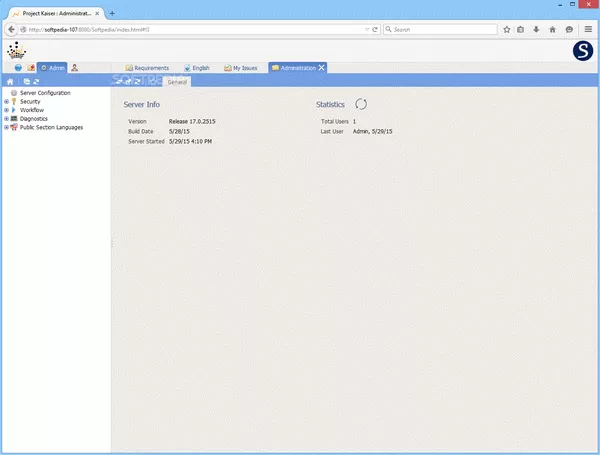Open the browser downloads arrow
The height and width of the screenshot is (455, 600).
(x=536, y=29)
